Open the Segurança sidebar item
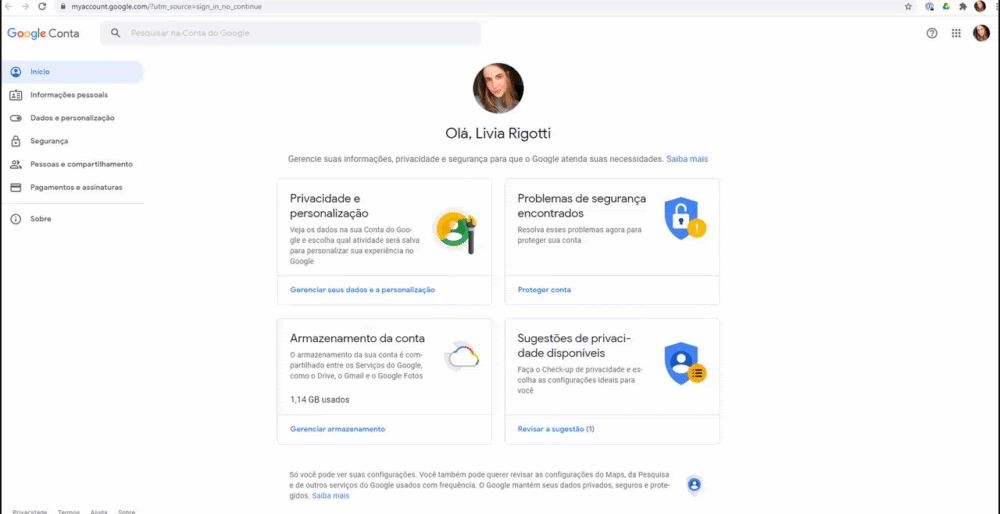The width and height of the screenshot is (1000, 514). (49, 141)
